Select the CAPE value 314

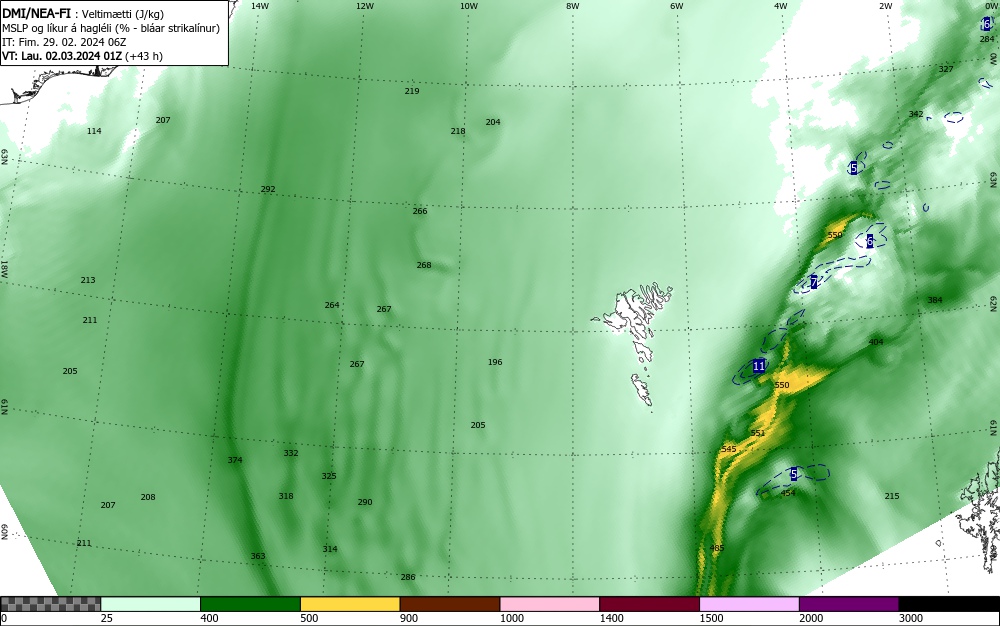330,550
